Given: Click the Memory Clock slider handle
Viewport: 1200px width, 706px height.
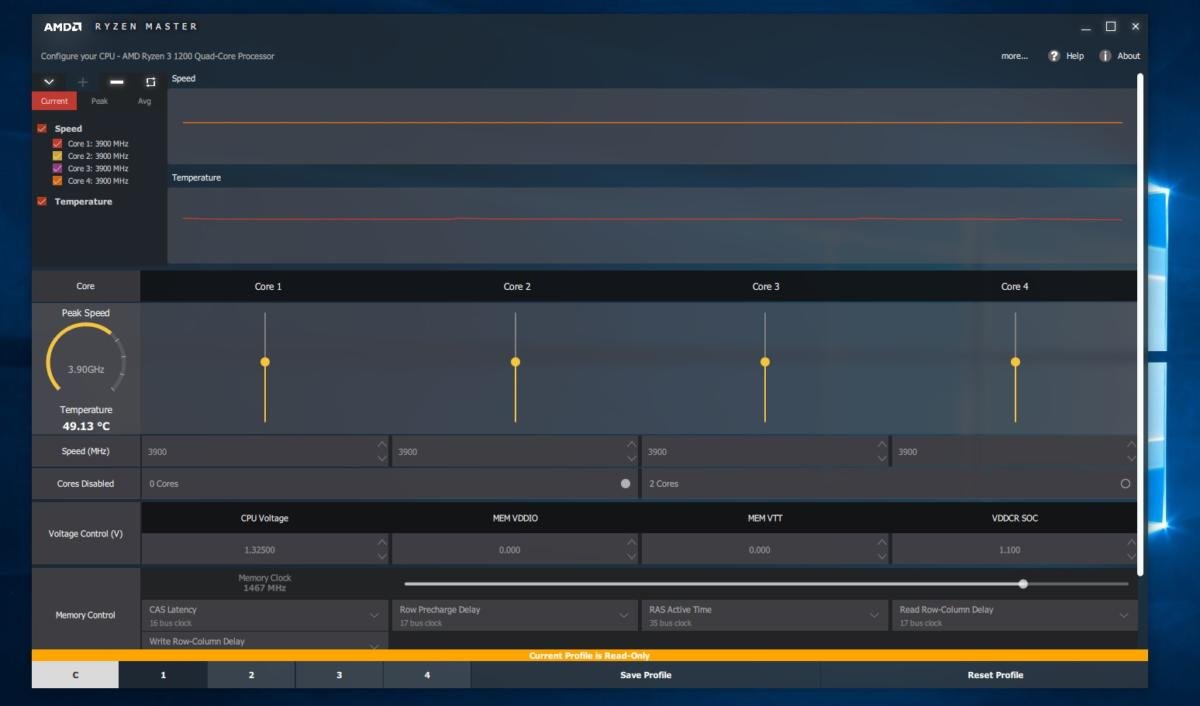Looking at the screenshot, I should coord(1023,583).
